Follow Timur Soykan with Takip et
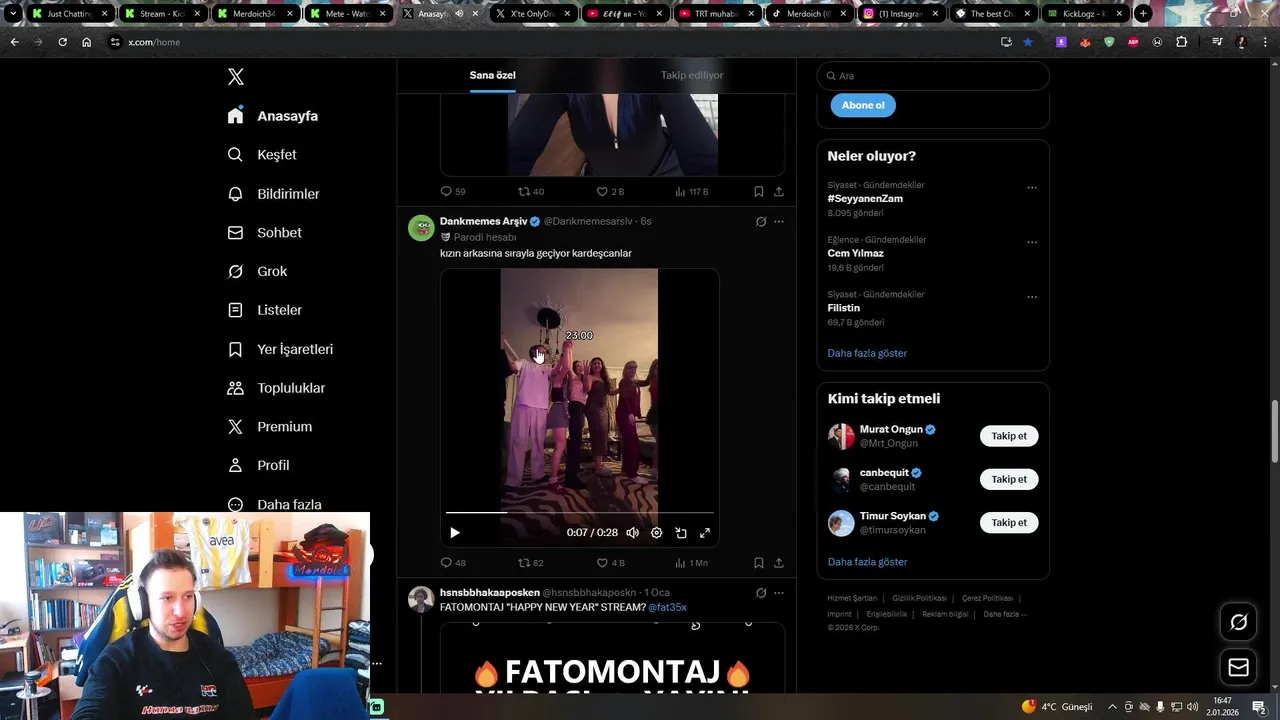The height and width of the screenshot is (720, 1280). 1009,522
